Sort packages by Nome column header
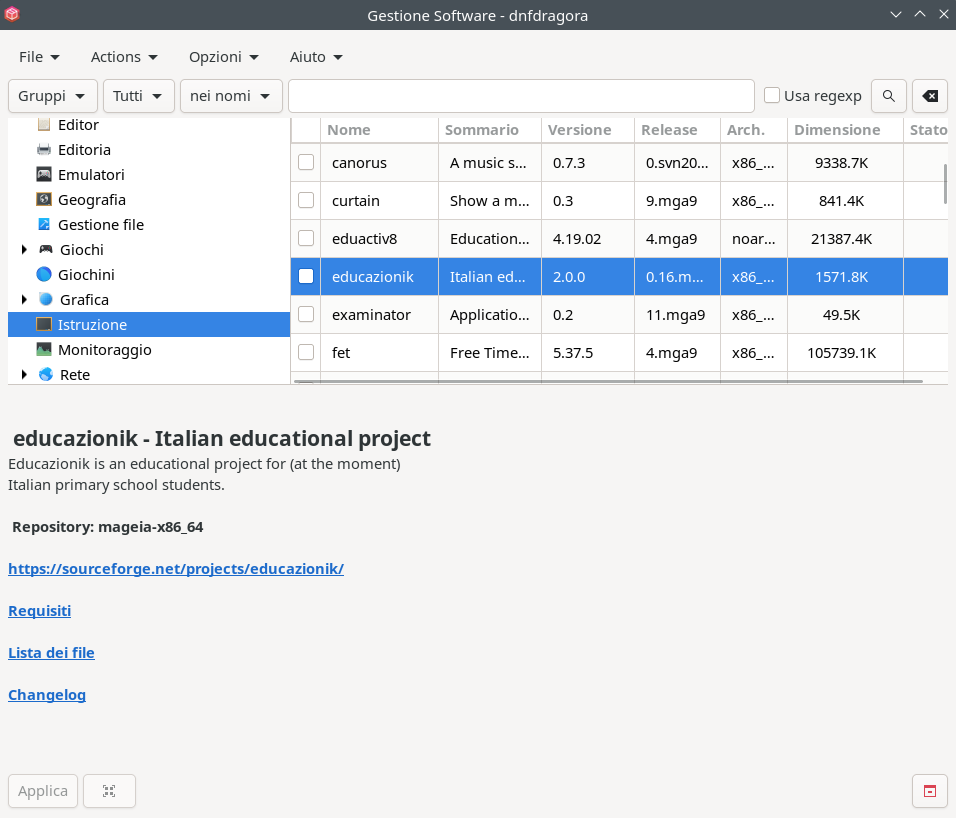 click(379, 130)
